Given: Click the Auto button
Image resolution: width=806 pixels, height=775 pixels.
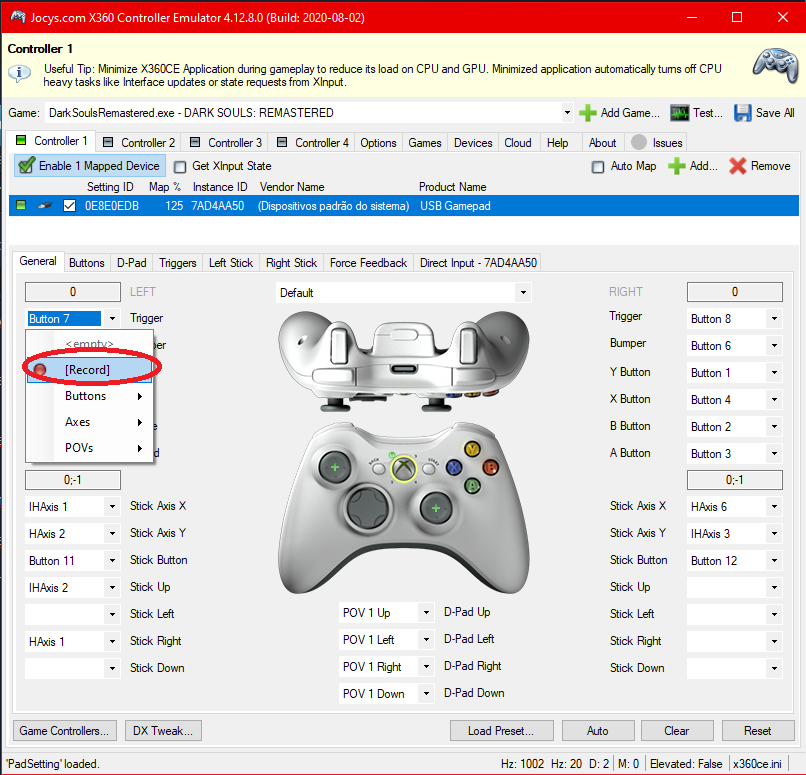Looking at the screenshot, I should [598, 731].
